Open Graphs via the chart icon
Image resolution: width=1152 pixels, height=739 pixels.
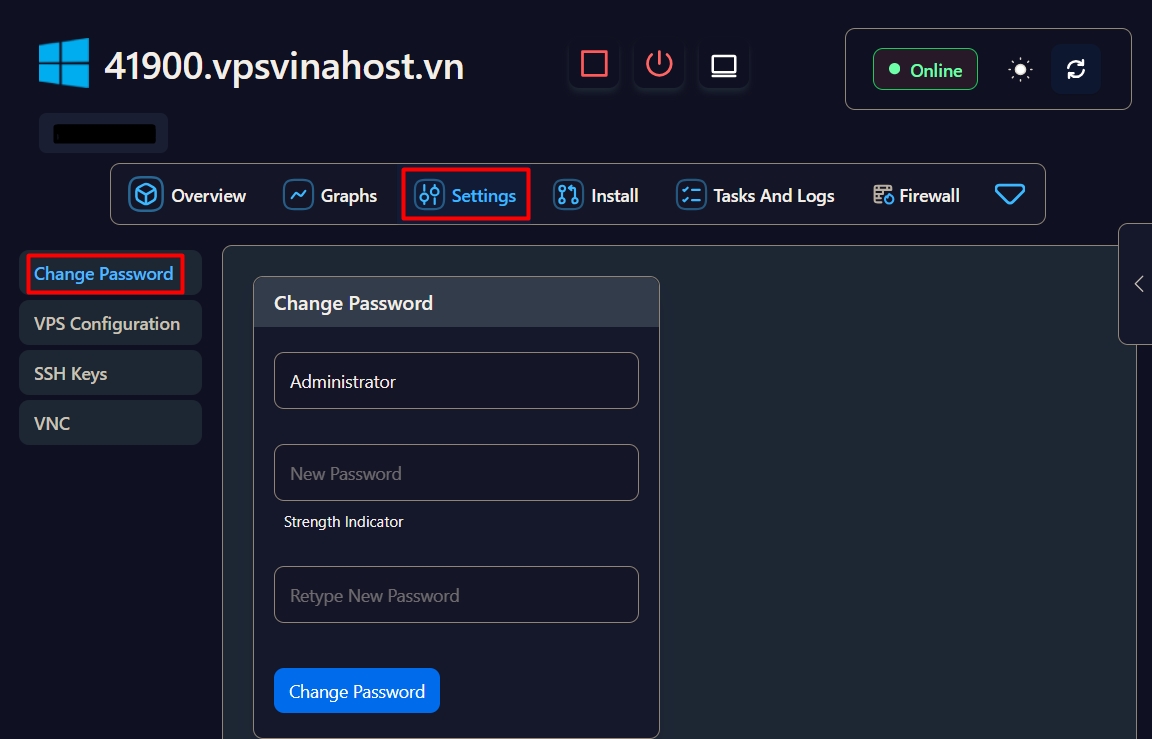pyautogui.click(x=298, y=194)
